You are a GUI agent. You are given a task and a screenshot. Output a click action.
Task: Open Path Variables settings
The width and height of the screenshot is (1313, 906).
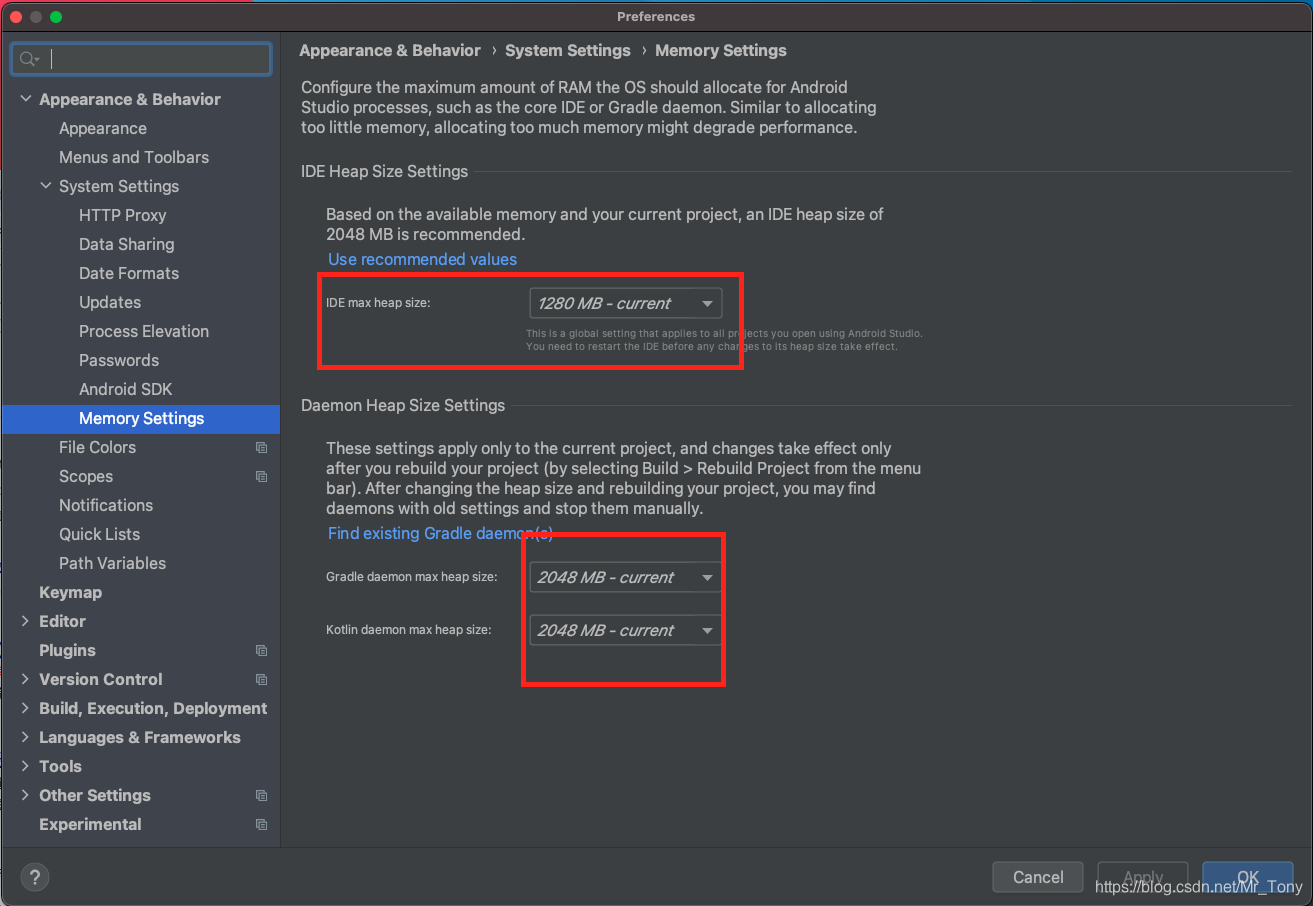113,563
